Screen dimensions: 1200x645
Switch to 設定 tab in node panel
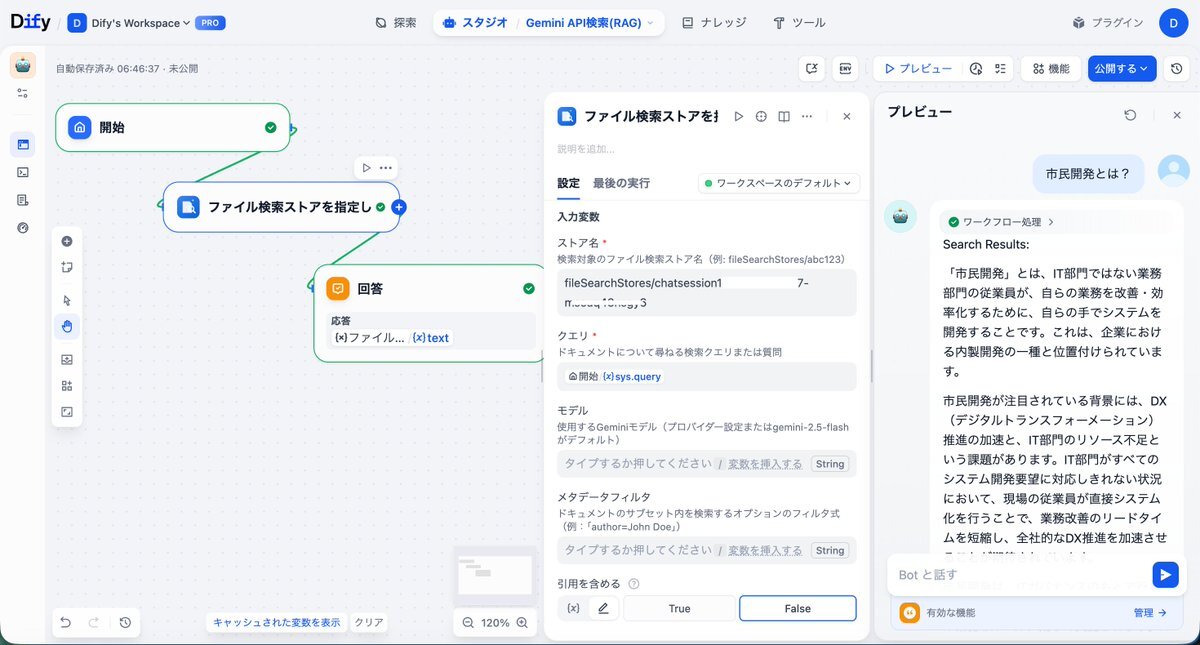pyautogui.click(x=568, y=183)
